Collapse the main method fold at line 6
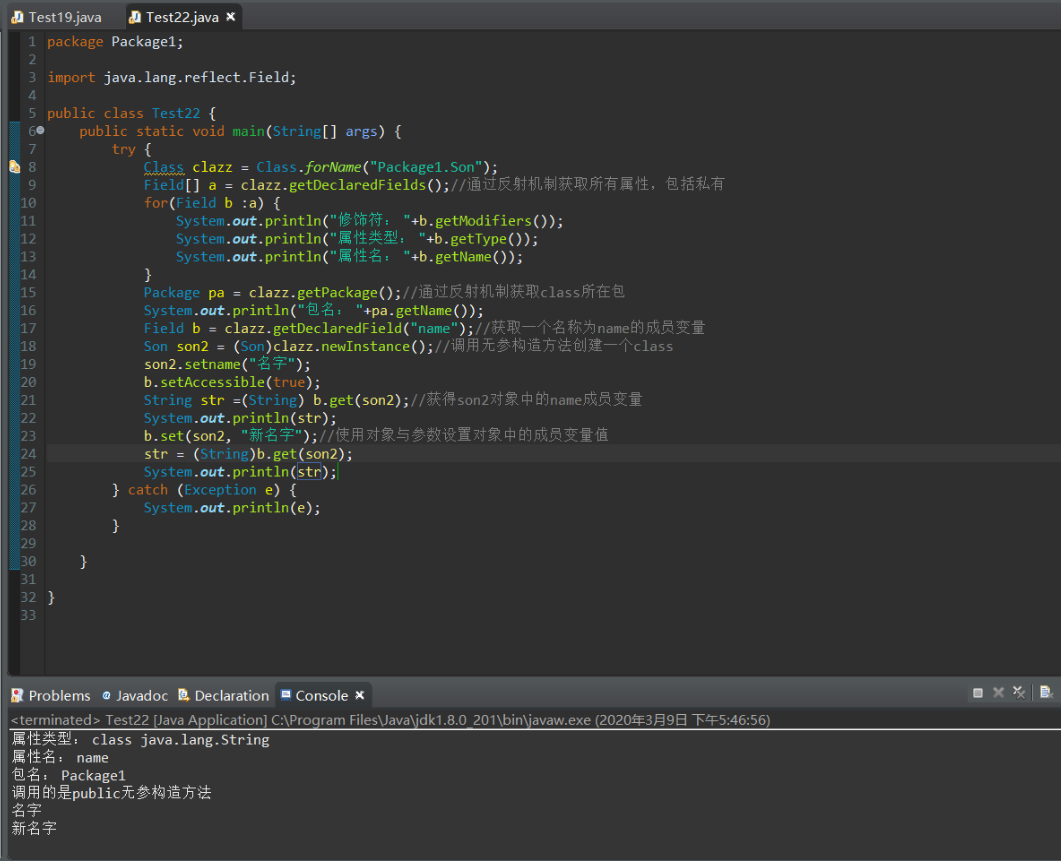This screenshot has height=861, width=1061. (x=40, y=131)
